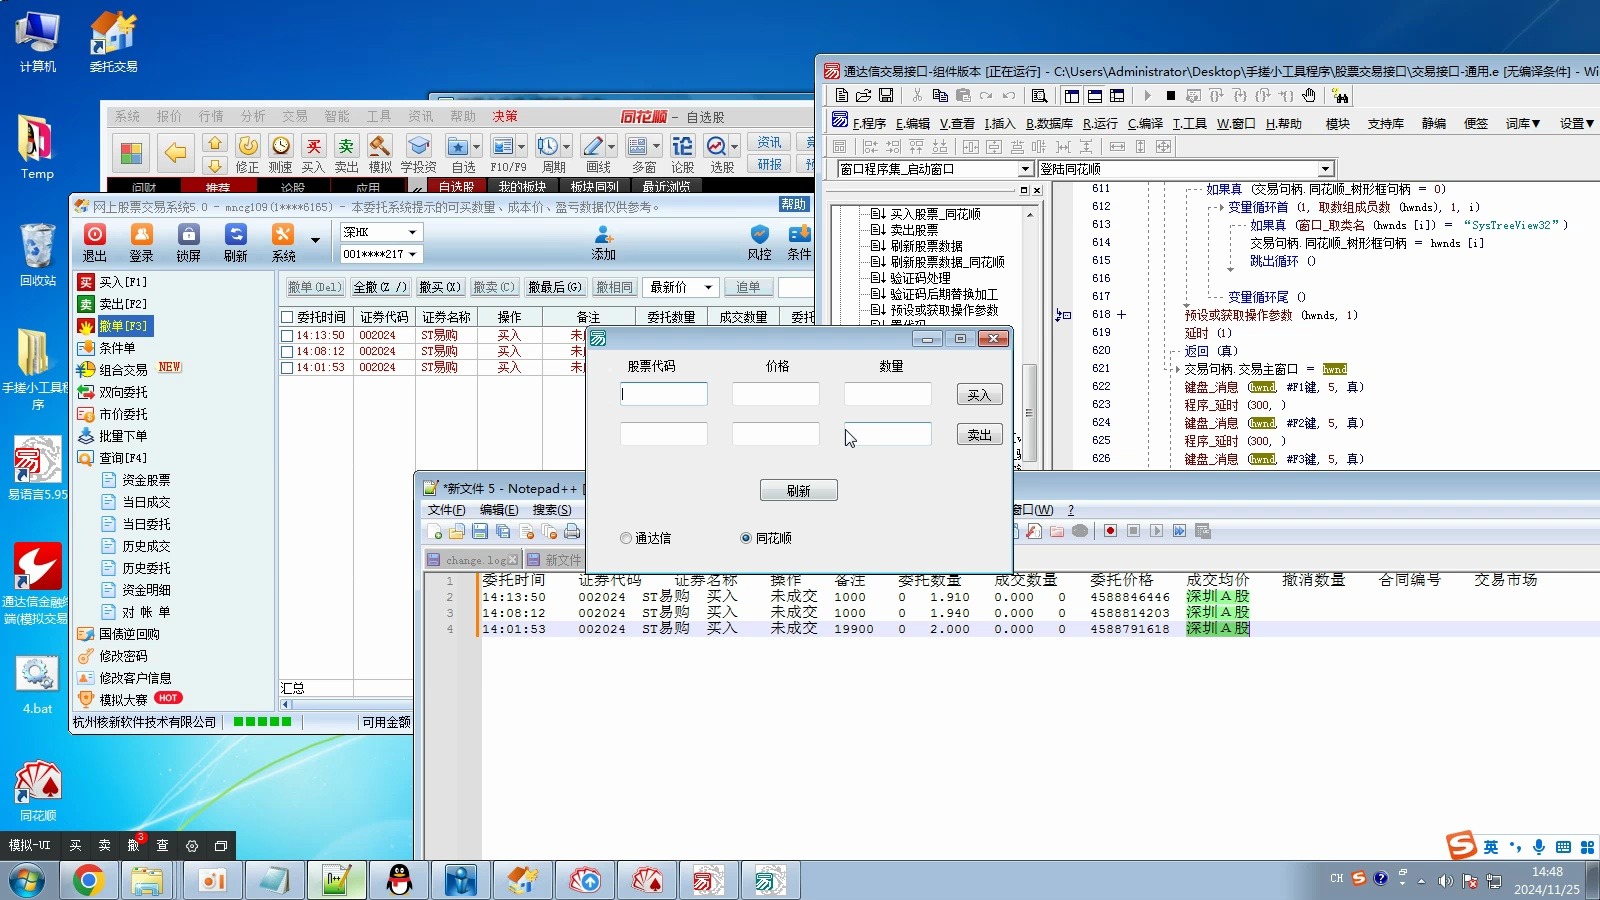Click the 退出 icon in trading system

[94, 241]
